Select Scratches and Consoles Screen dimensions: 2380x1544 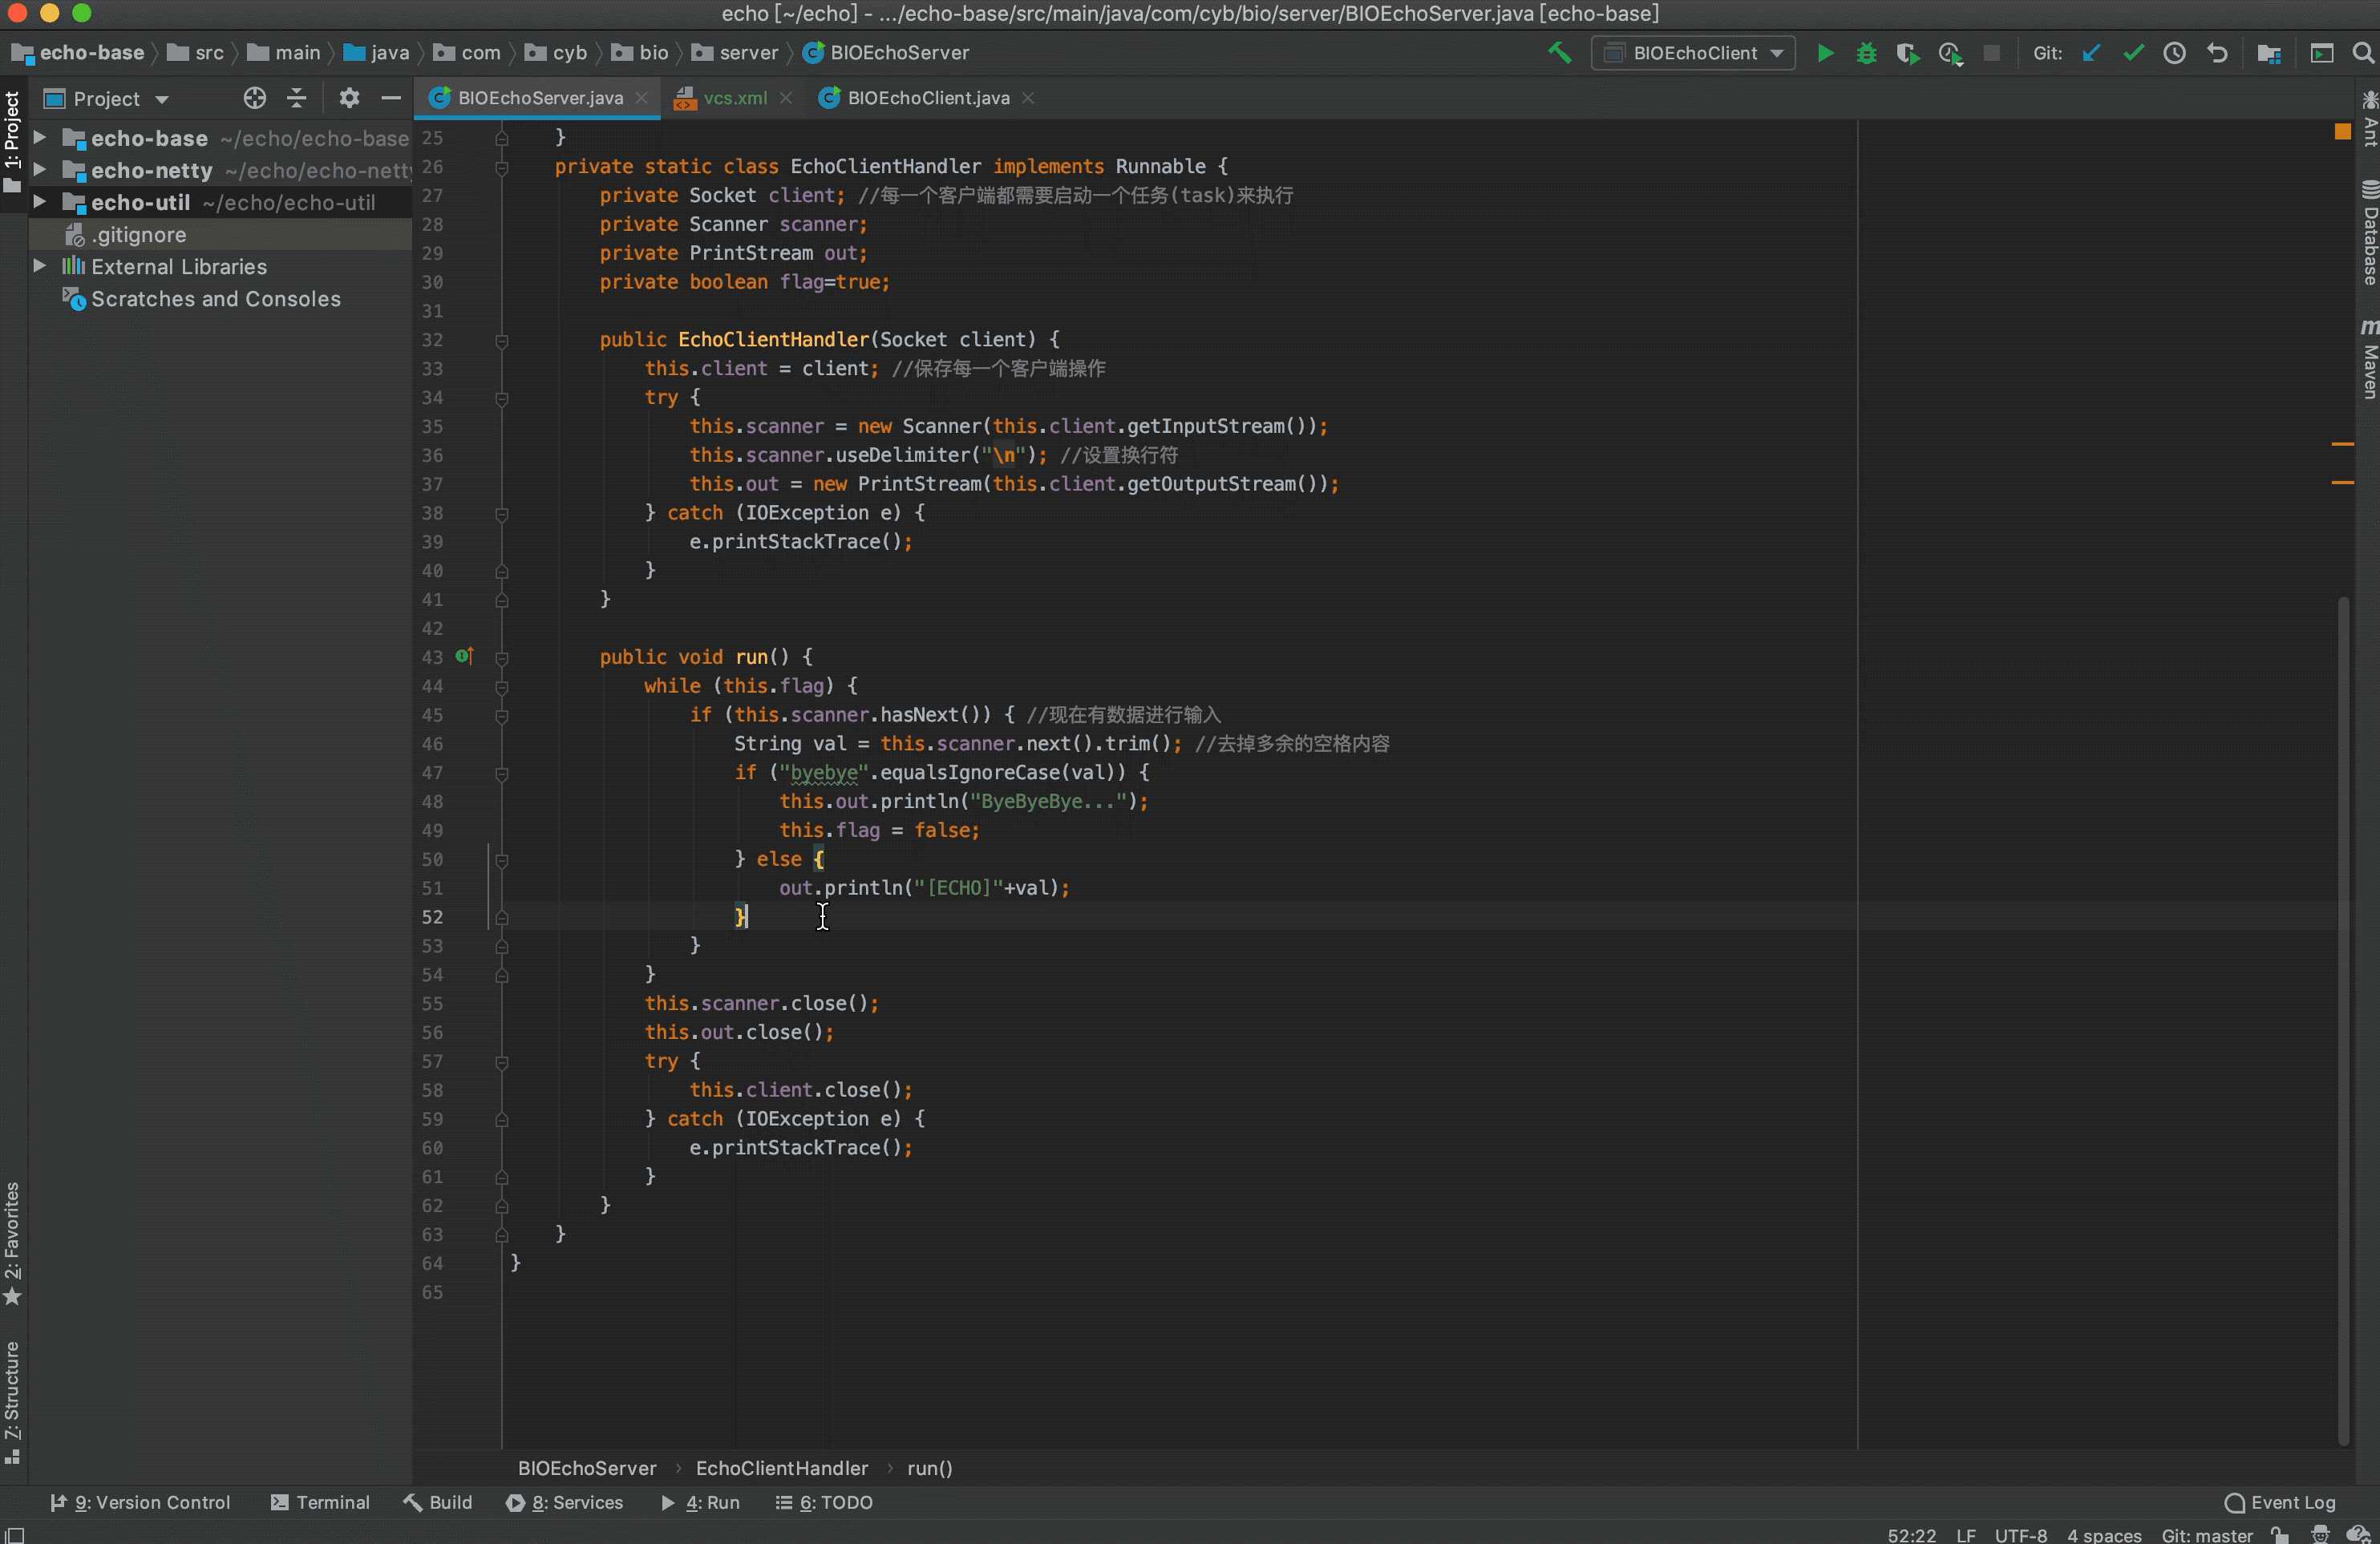216,298
